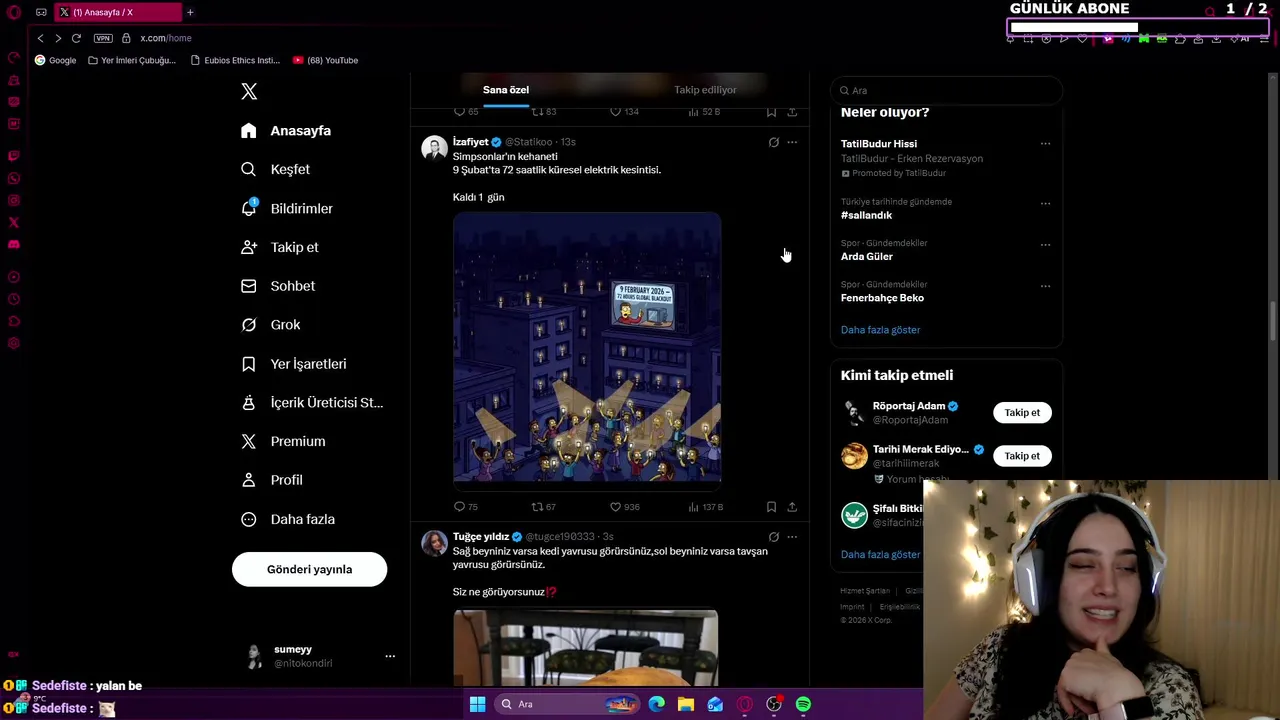Click Daha fazla göster under Kimi takip etmeli
The image size is (1280, 720).
tap(880, 554)
